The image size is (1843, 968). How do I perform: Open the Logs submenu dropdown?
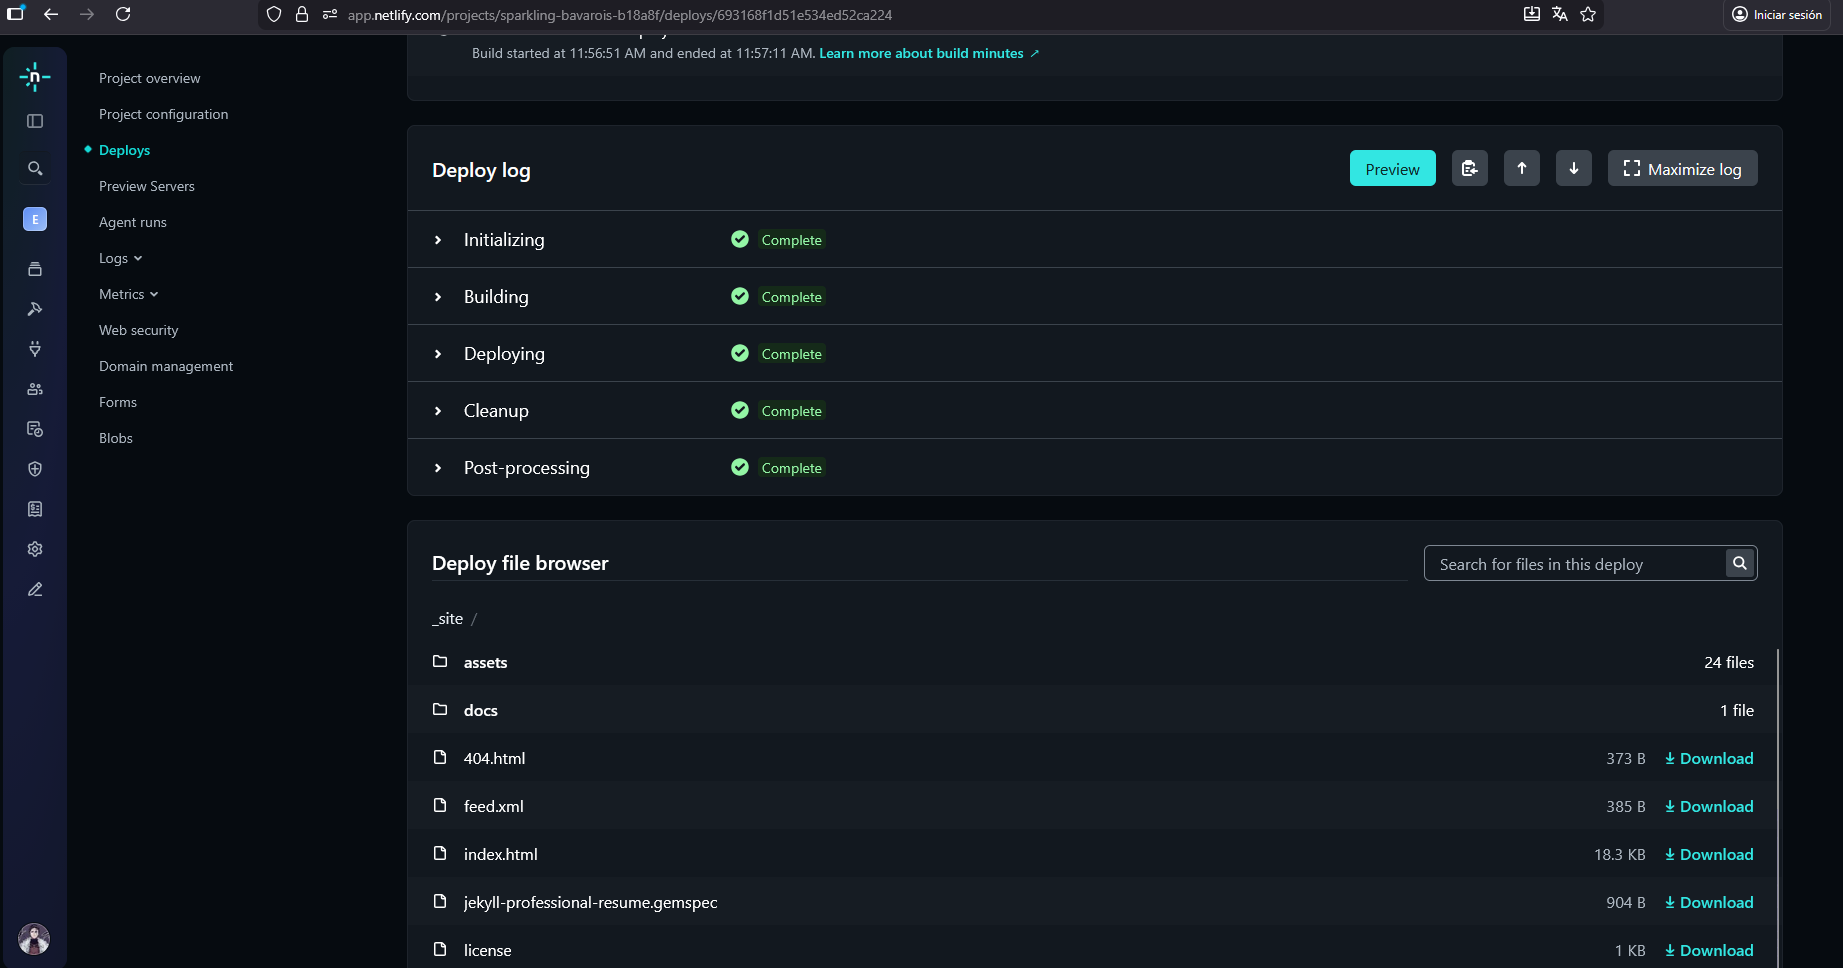[121, 258]
